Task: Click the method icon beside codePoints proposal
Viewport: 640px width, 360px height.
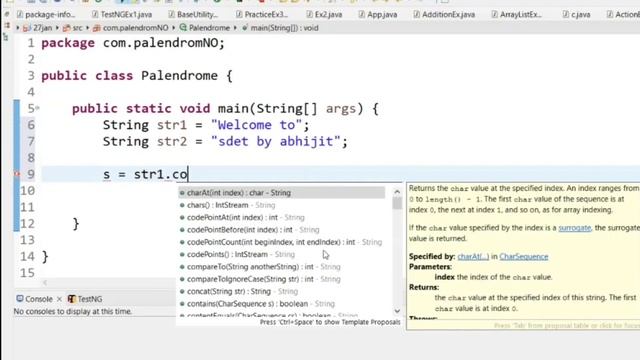Action: (182, 254)
